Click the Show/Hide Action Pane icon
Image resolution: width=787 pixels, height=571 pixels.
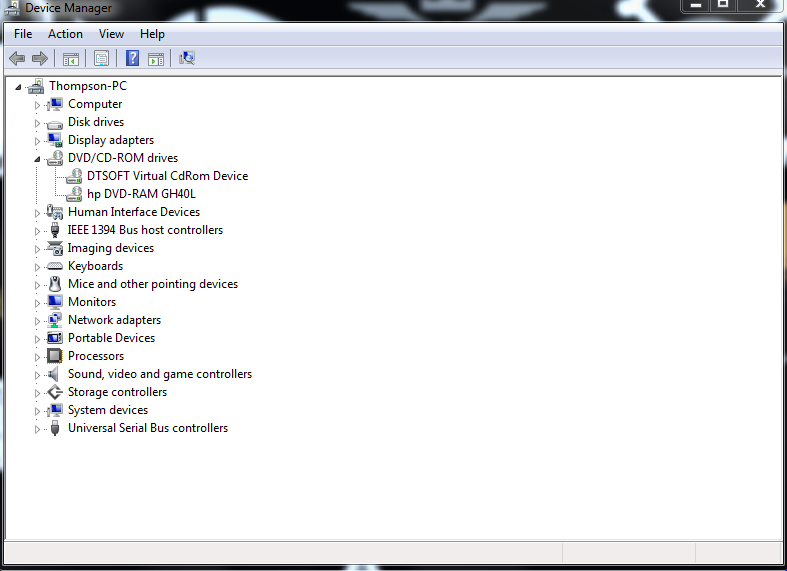[156, 58]
